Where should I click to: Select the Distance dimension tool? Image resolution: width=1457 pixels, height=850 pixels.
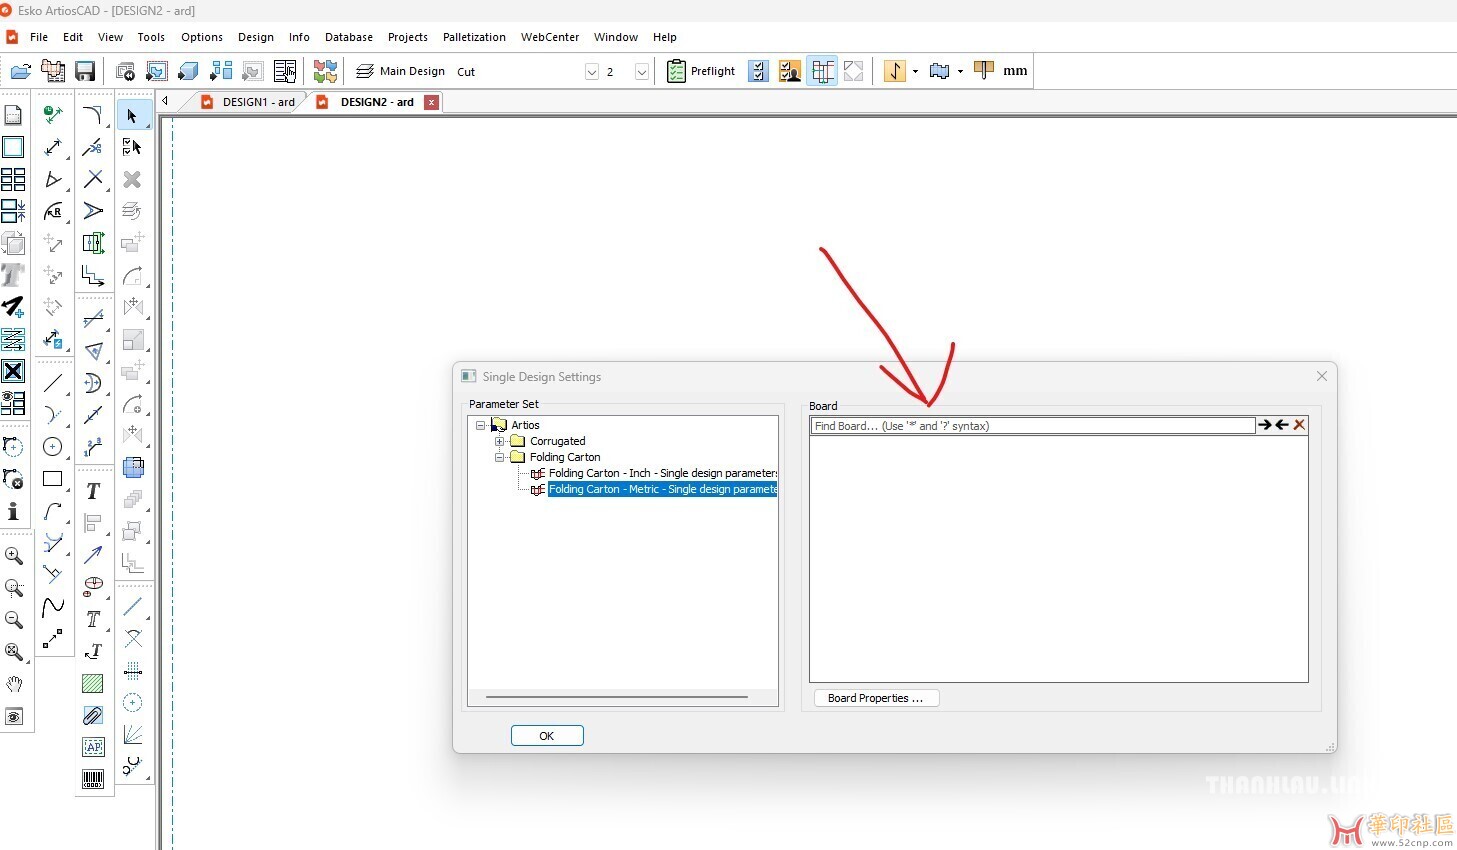coord(53,147)
